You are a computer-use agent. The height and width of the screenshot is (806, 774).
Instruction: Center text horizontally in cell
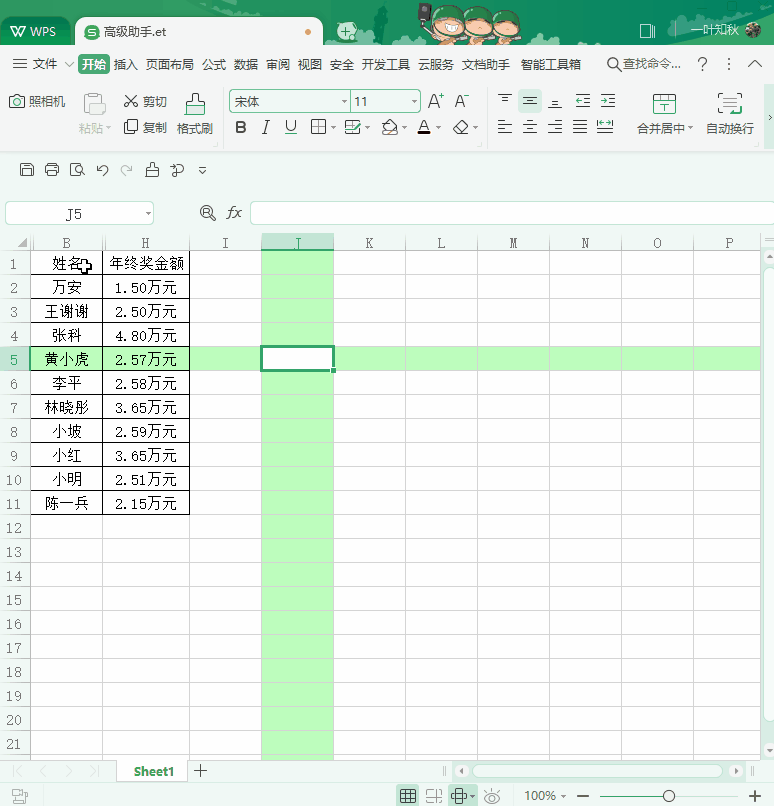coord(530,126)
